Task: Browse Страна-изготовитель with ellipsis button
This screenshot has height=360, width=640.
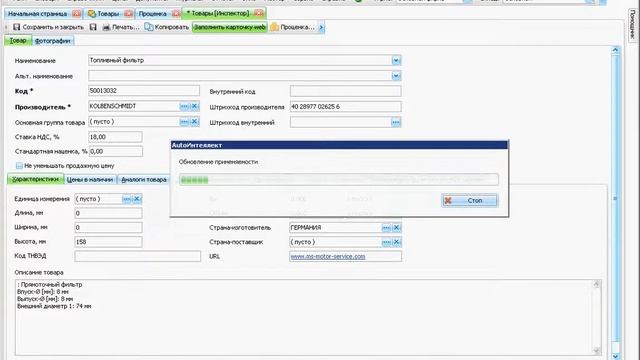Action: [386, 228]
